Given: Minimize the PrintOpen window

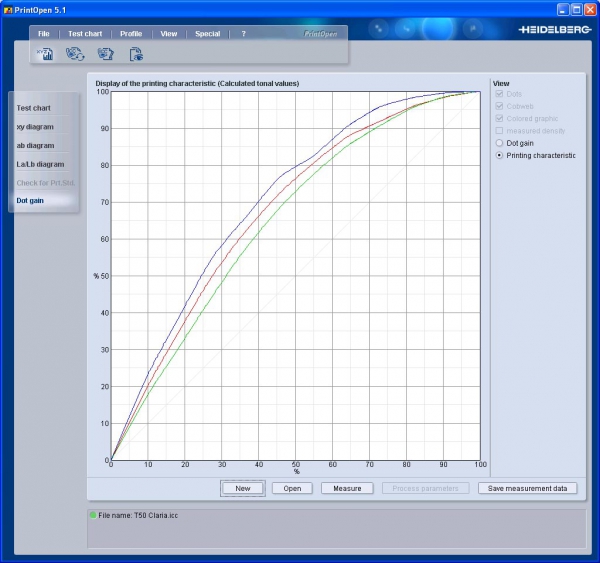Looking at the screenshot, I should point(563,10).
